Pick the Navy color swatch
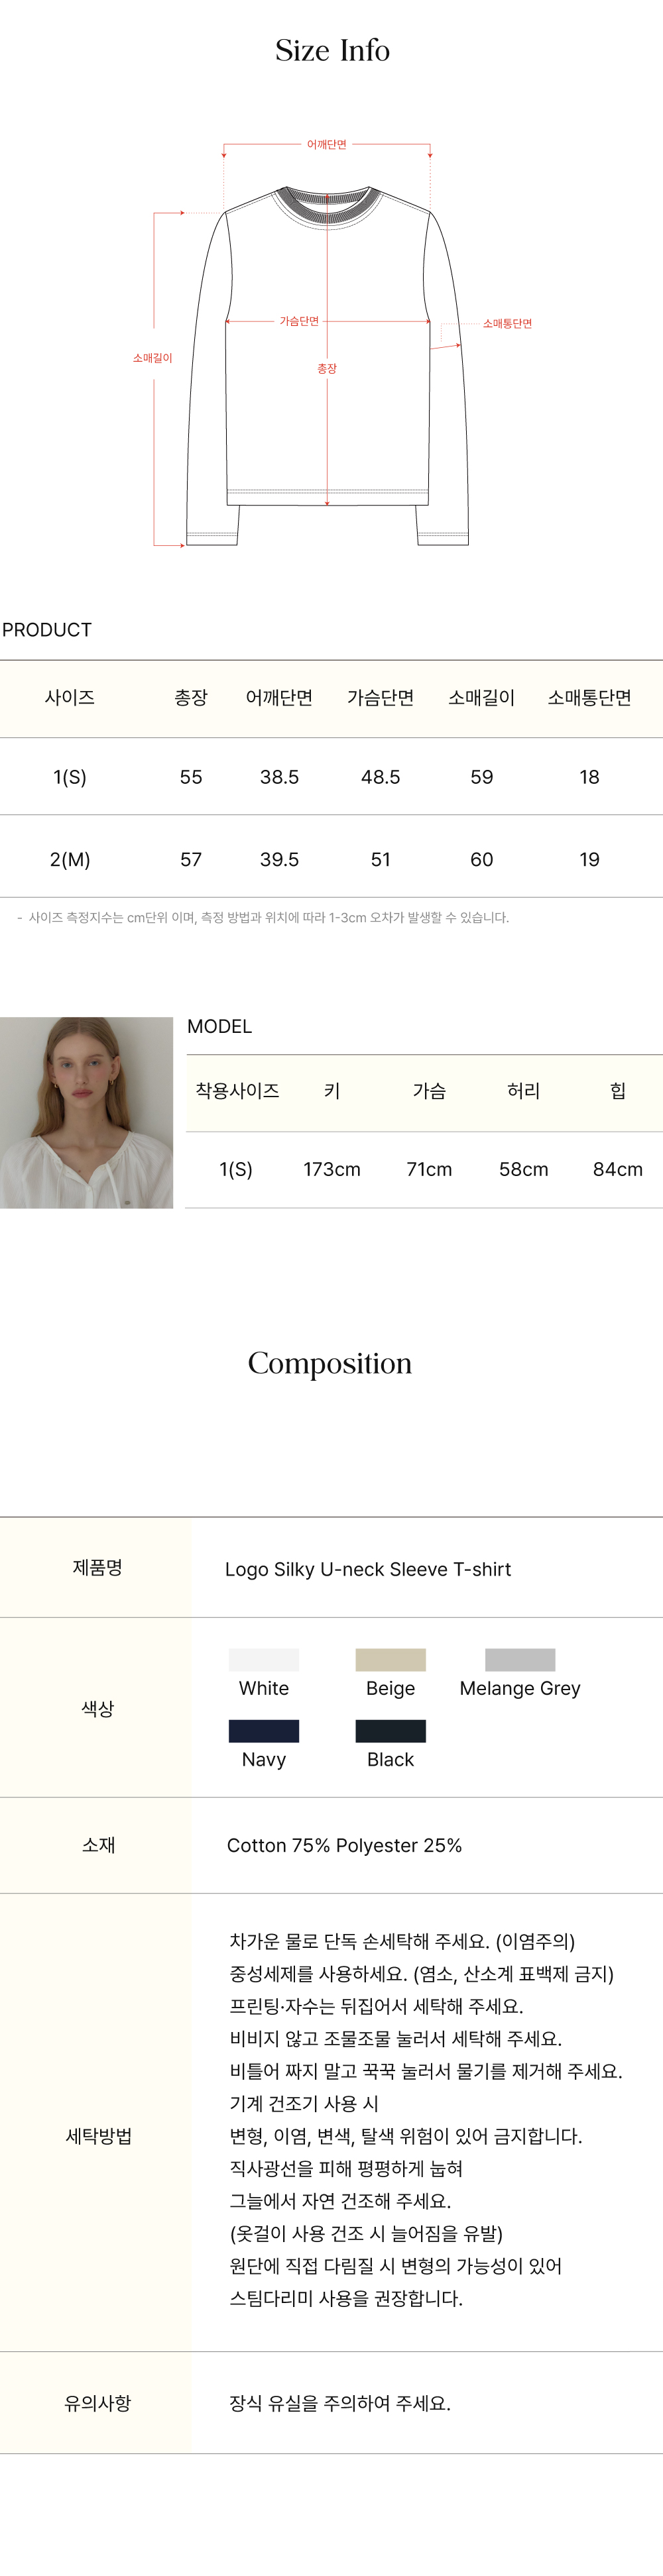This screenshot has width=663, height=2576. coord(264,1731)
